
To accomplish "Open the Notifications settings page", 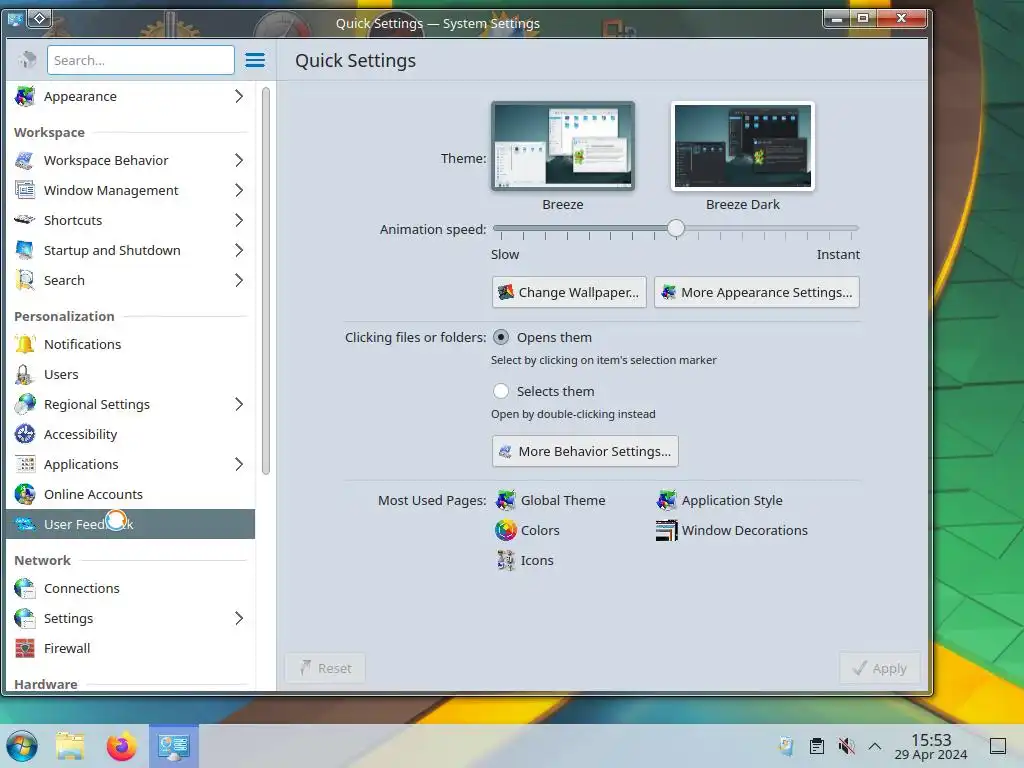I will pyautogui.click(x=130, y=344).
